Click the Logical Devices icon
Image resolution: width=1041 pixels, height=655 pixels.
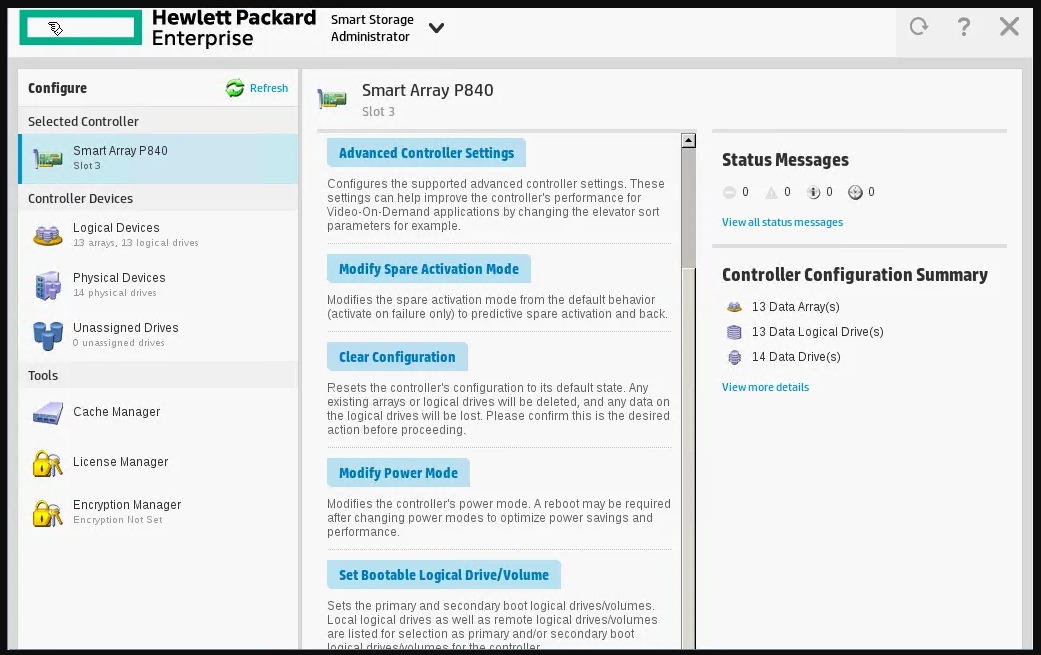tap(48, 235)
